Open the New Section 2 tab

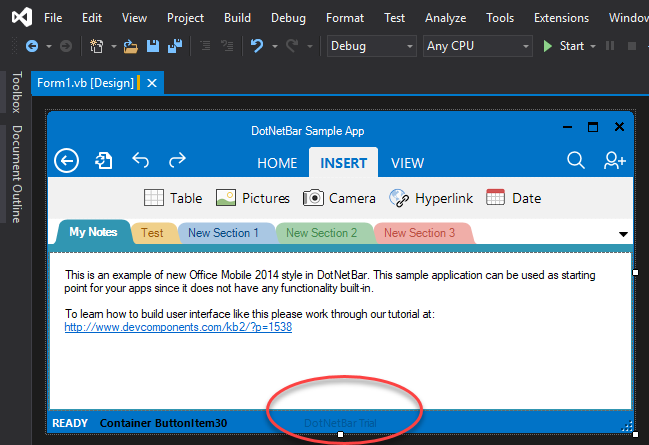322,233
